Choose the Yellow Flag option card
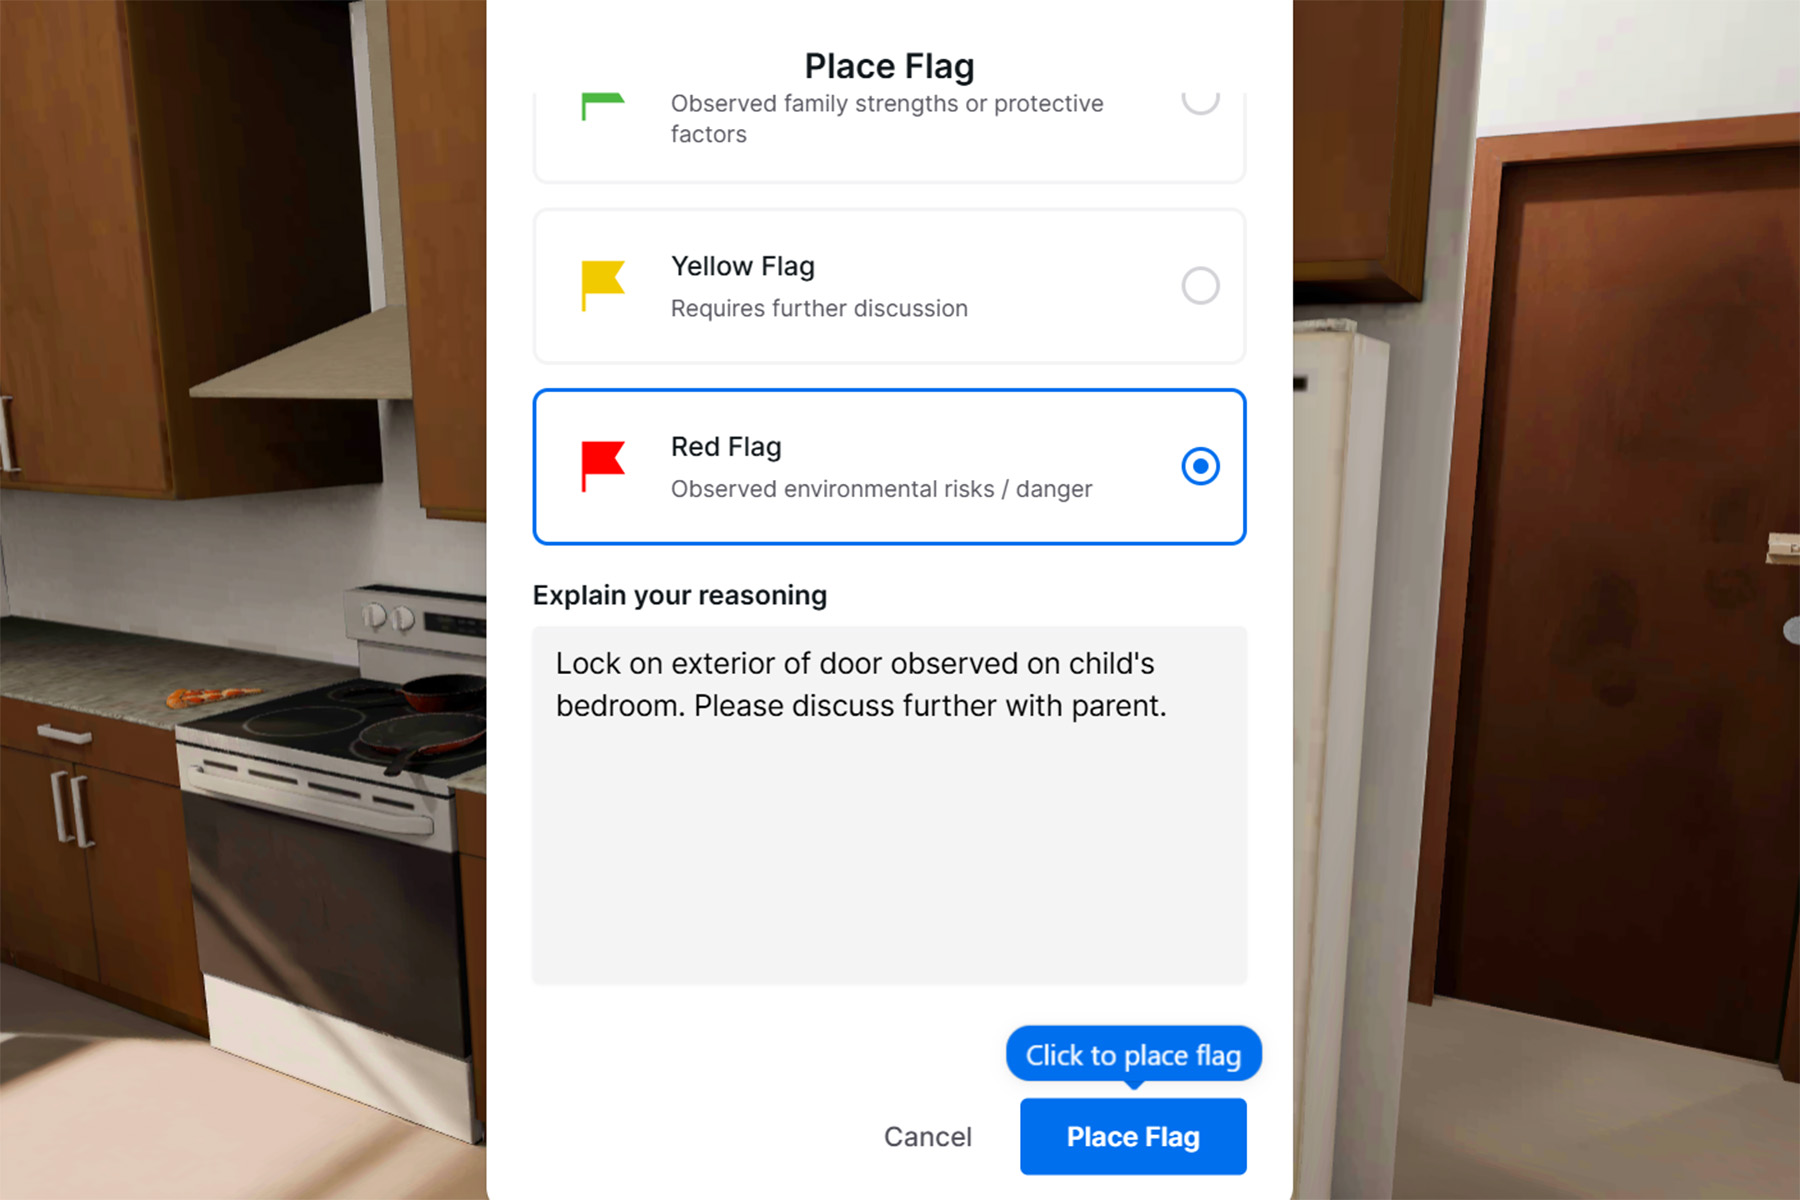Viewport: 1800px width, 1200px height. pos(889,286)
